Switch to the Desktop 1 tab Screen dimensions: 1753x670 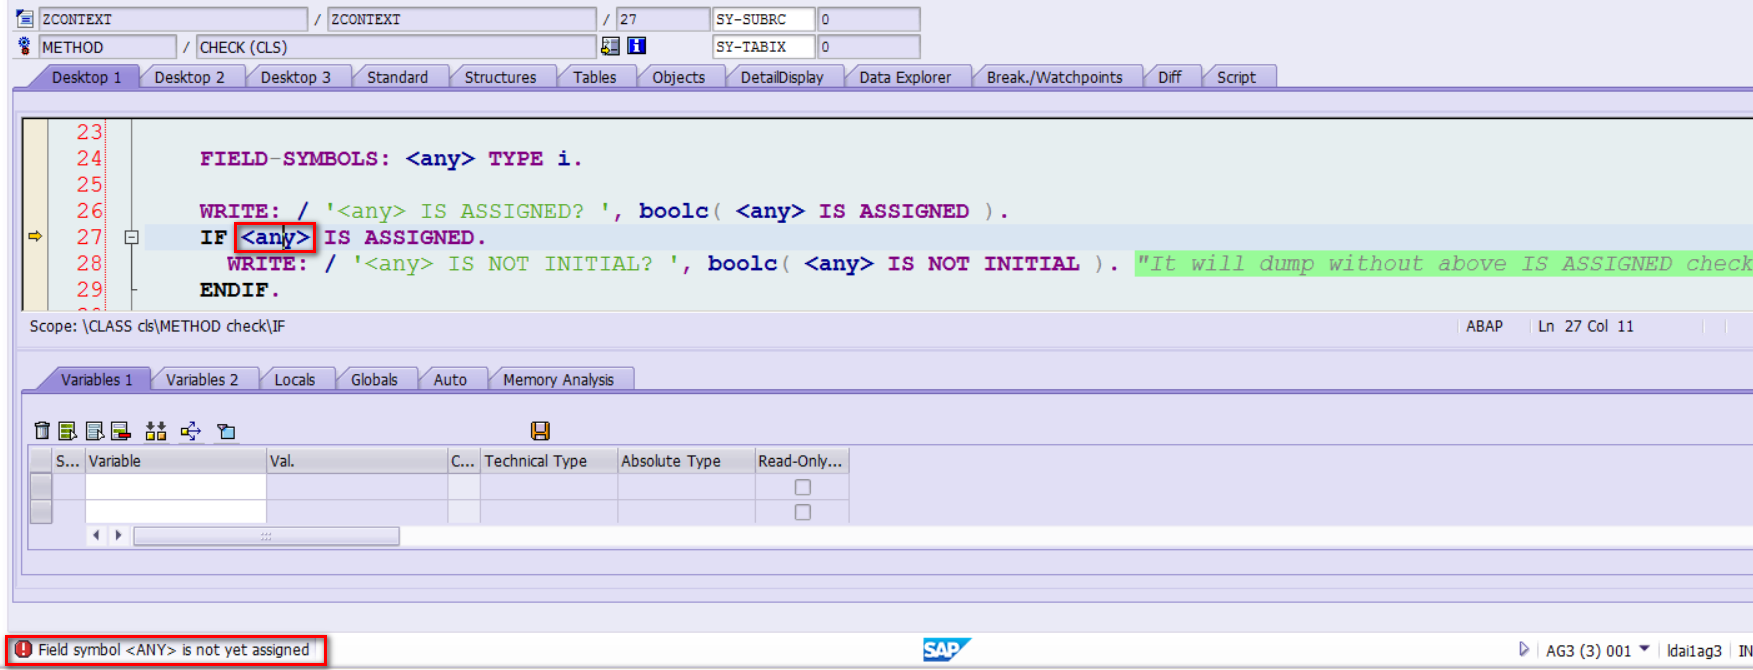[86, 77]
